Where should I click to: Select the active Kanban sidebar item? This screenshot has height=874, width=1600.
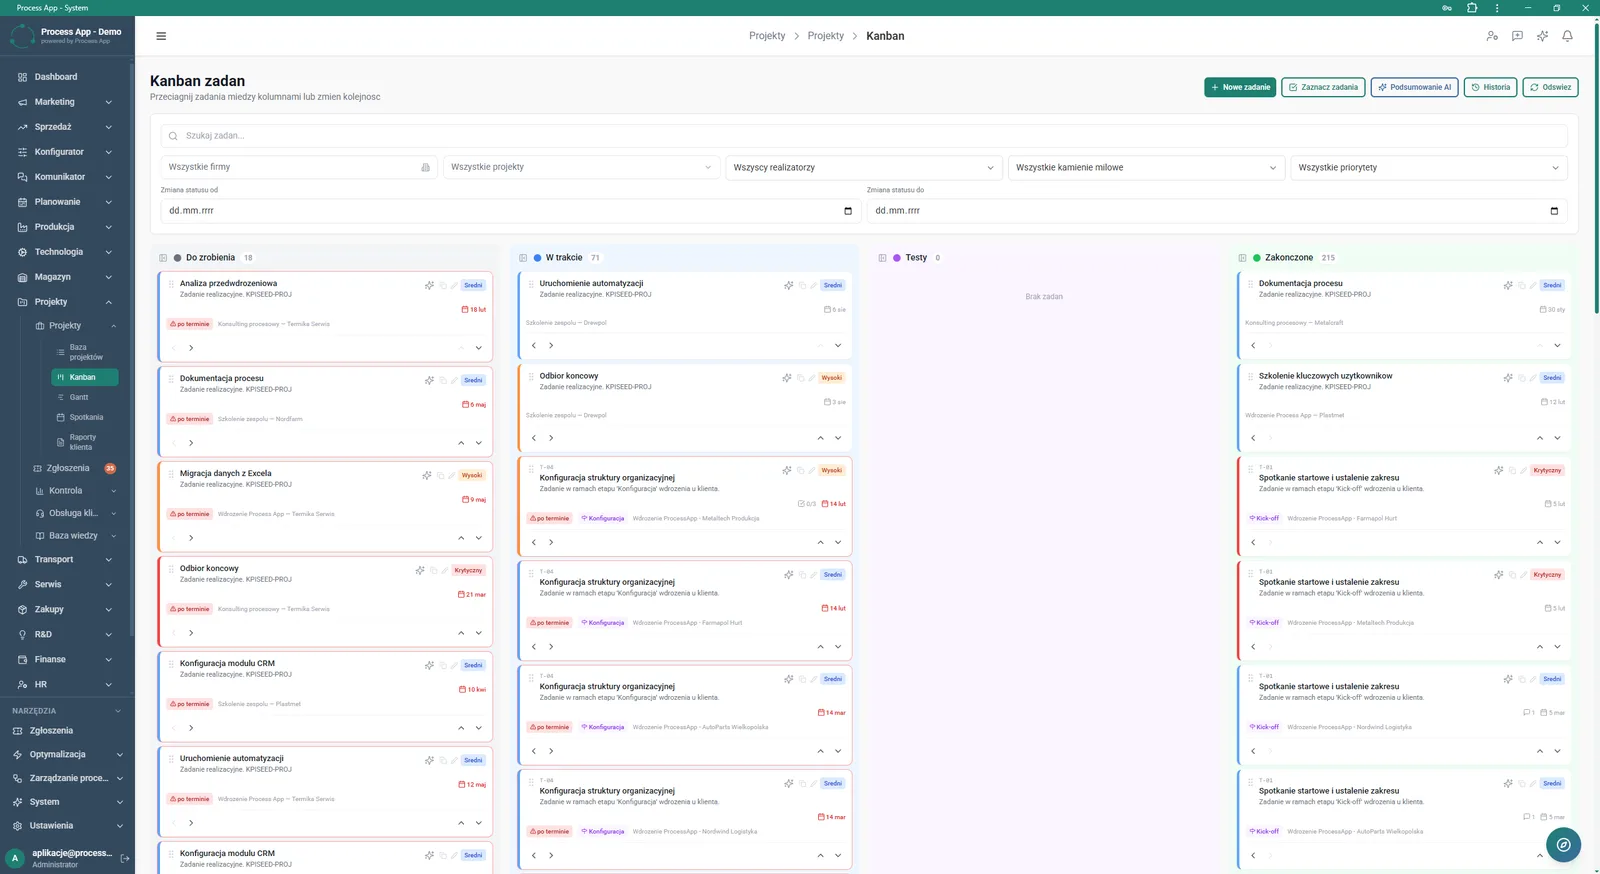click(x=85, y=377)
